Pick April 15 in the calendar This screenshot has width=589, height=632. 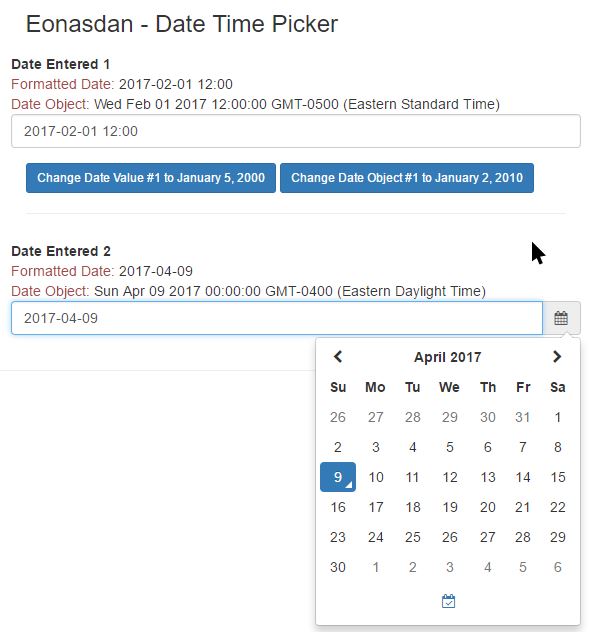click(x=558, y=477)
